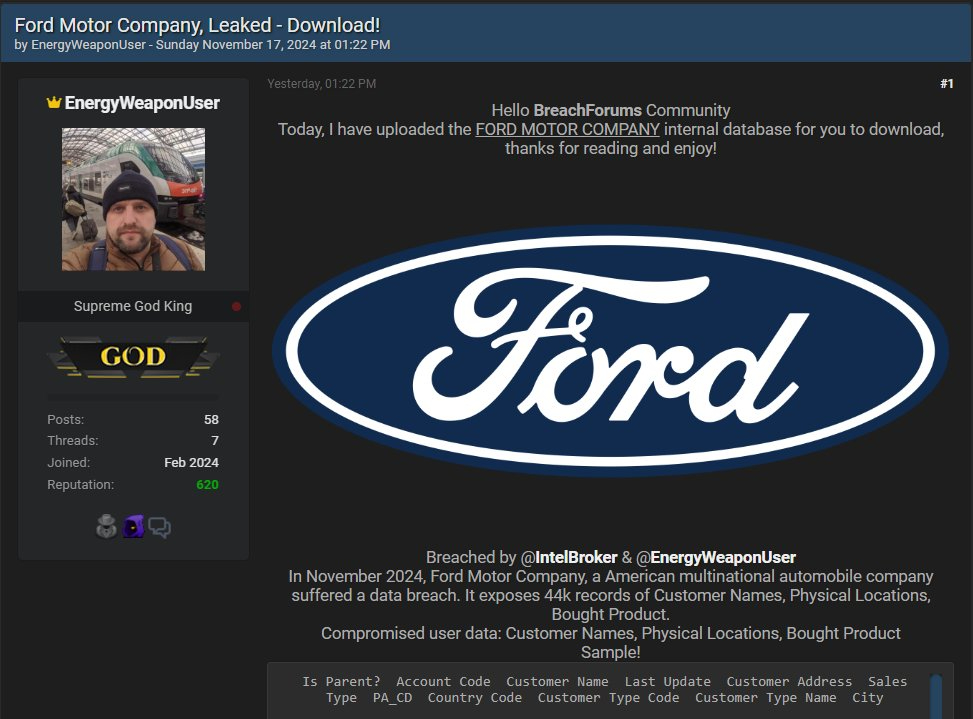
Task: Click the FORD MOTOR COMPANY underlined link
Action: coord(567,130)
